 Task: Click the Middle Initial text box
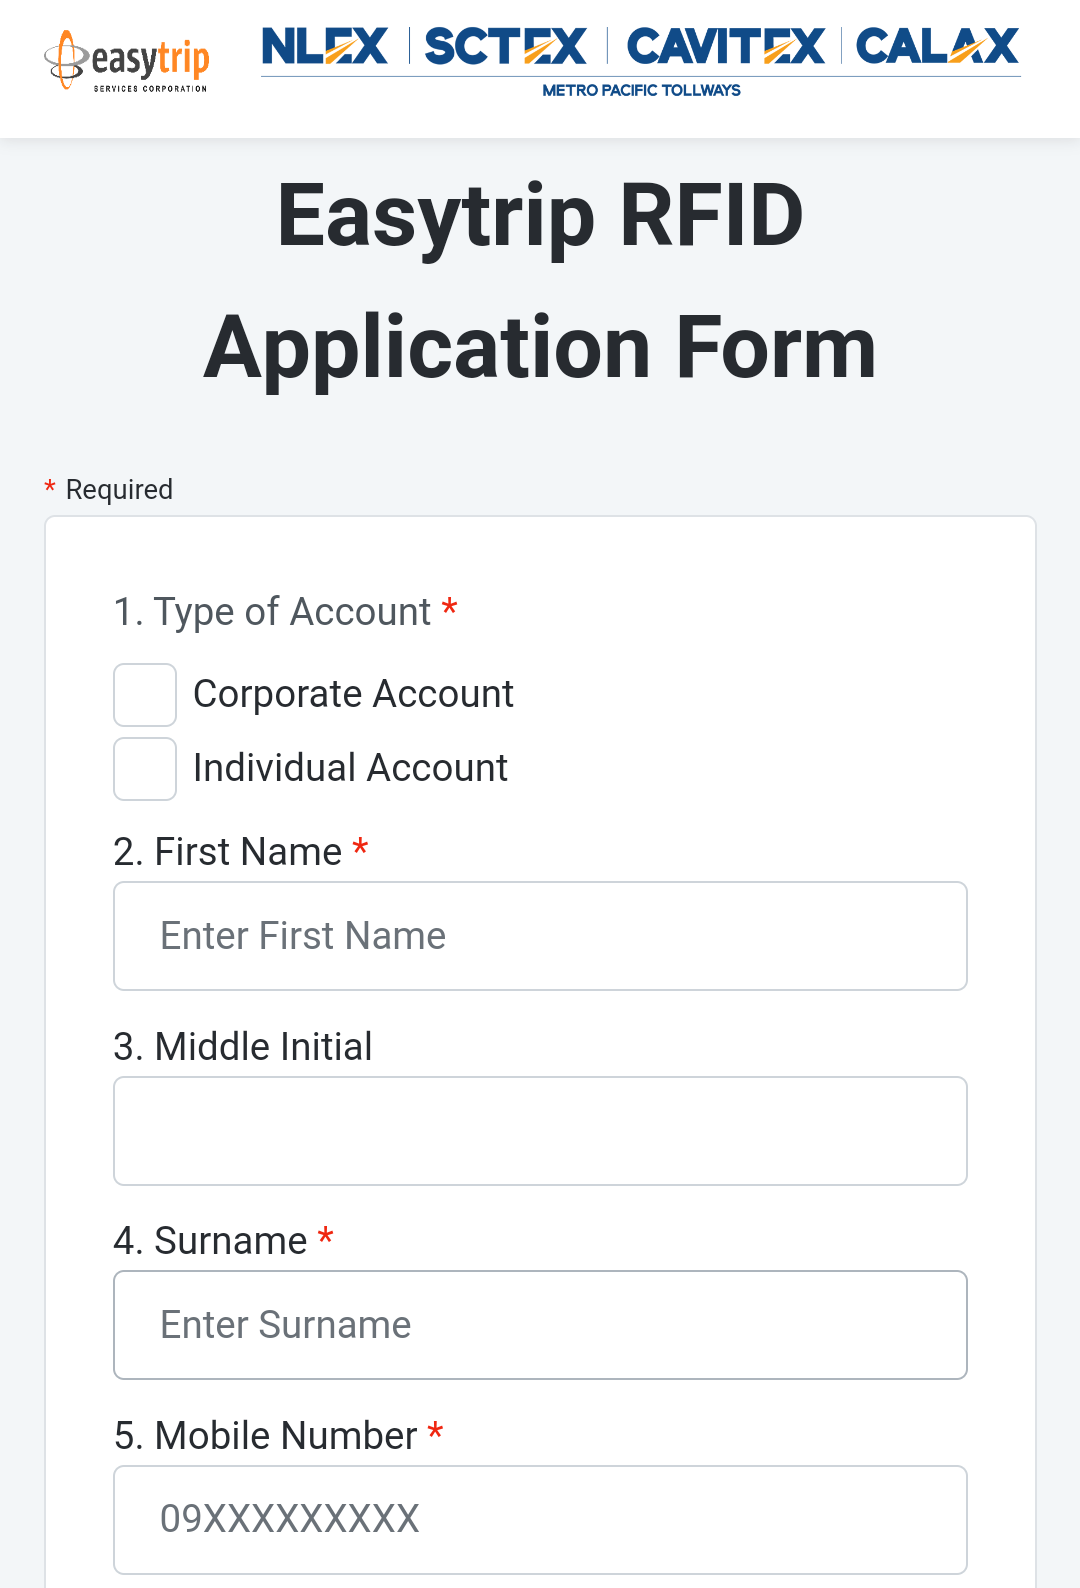click(540, 1131)
